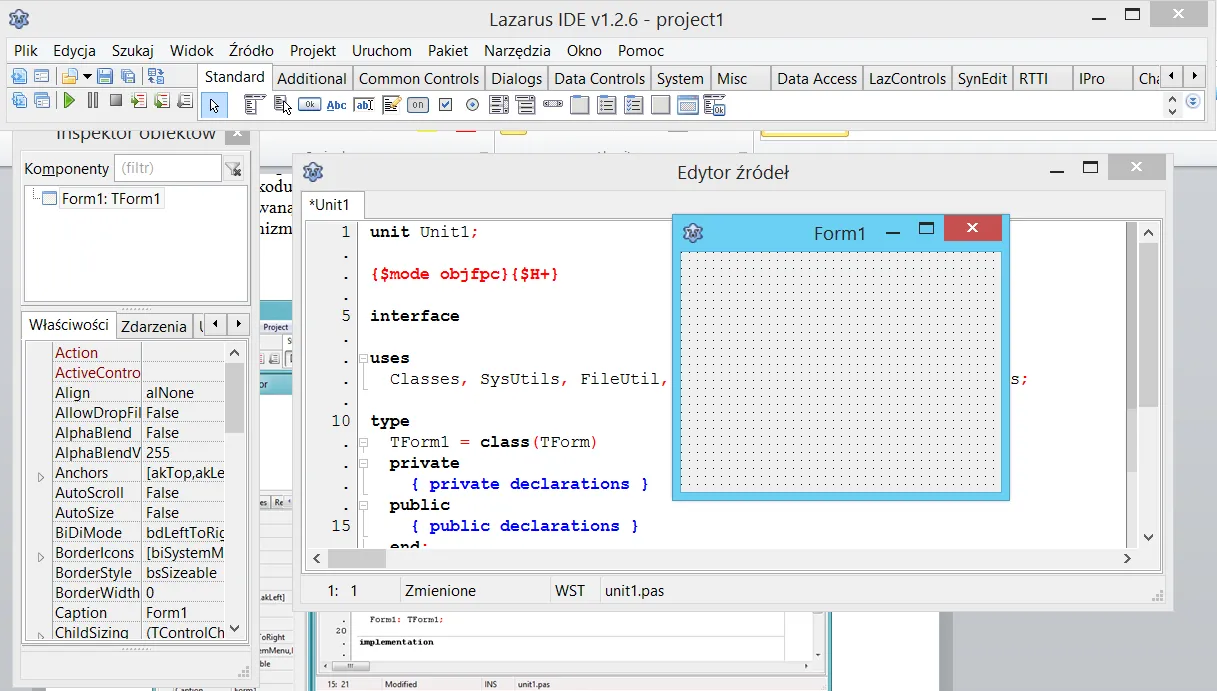Open the round palette options dropdown button

[1192, 101]
